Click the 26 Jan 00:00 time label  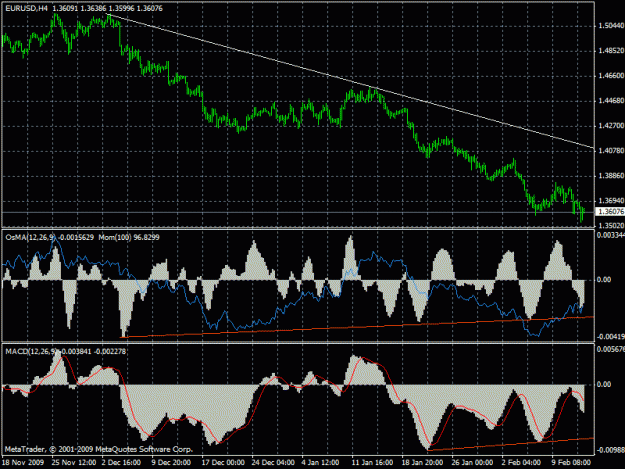[x=473, y=462]
